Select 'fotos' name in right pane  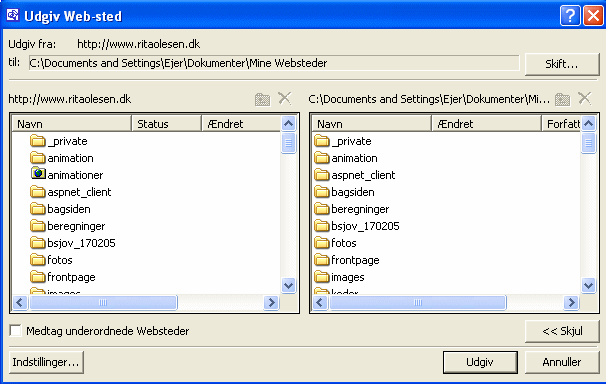(344, 243)
